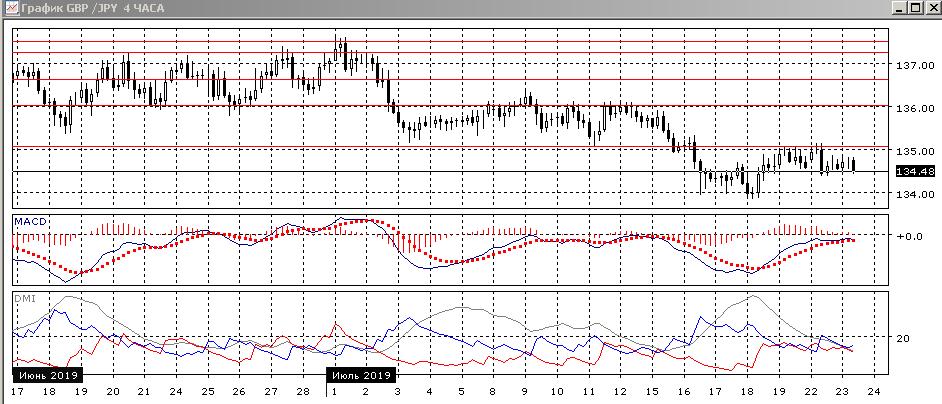This screenshot has height=404, width=942.
Task: Click the 134.00 price axis label
Action: pyautogui.click(x=908, y=194)
